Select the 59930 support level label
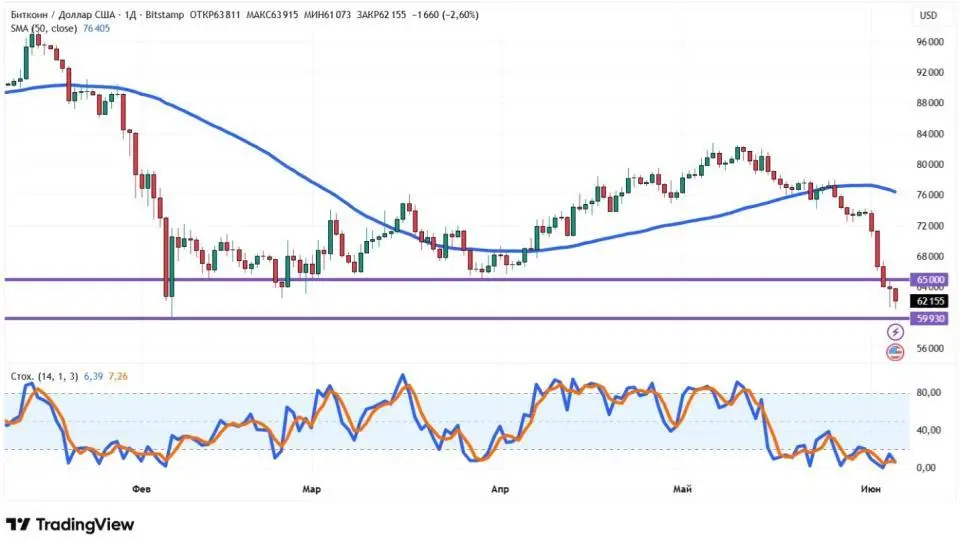 click(x=929, y=318)
